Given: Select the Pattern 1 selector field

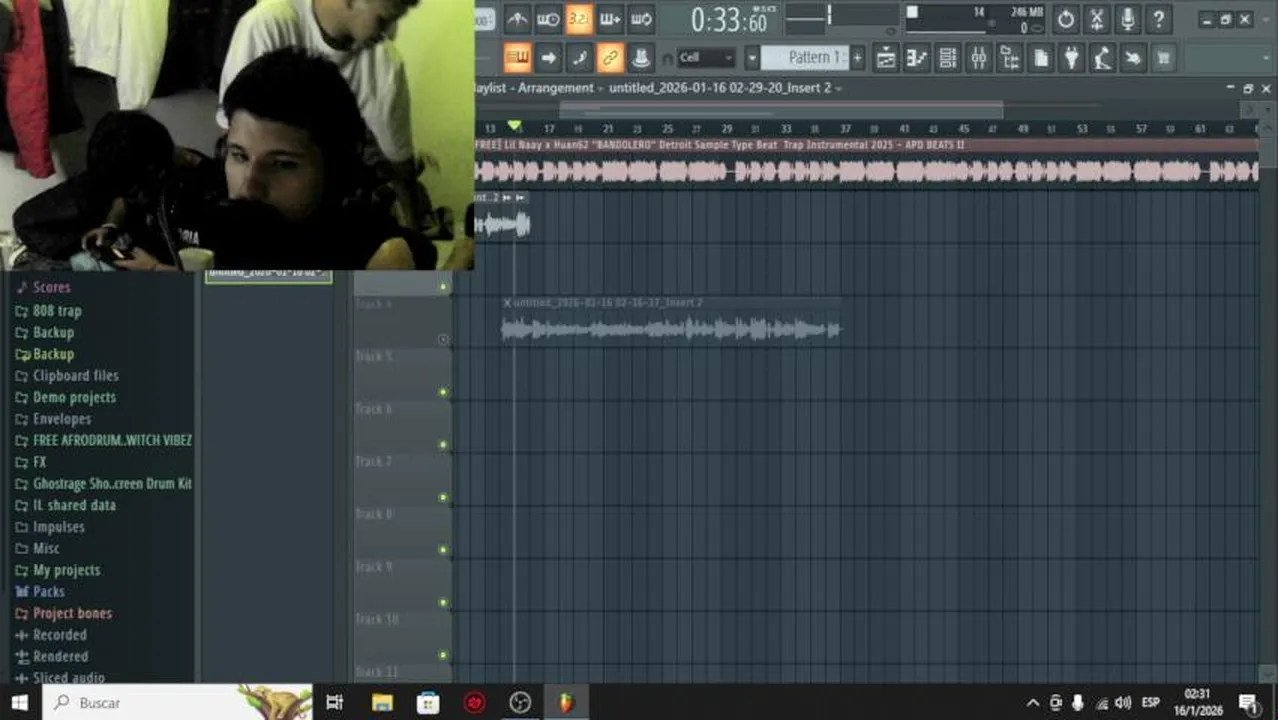Looking at the screenshot, I should pos(804,58).
